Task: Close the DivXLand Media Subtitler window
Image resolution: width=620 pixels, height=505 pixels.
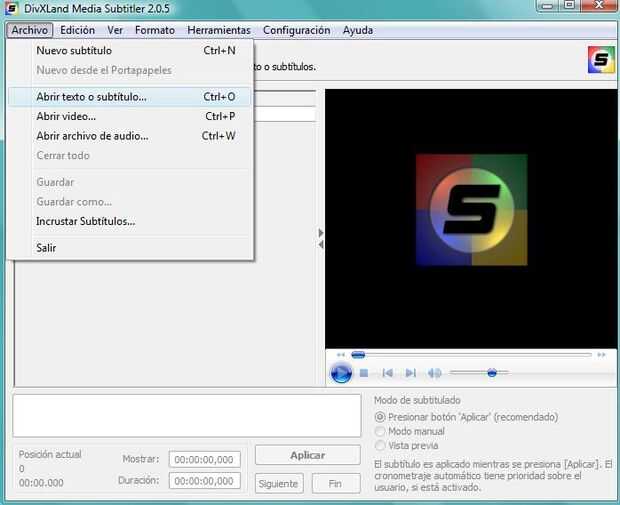Action: (x=599, y=6)
